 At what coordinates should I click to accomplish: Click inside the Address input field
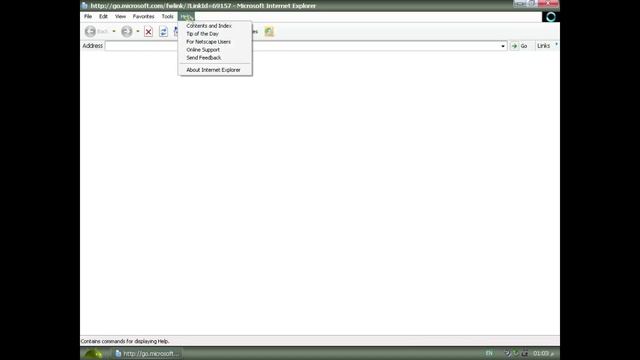[302, 46]
